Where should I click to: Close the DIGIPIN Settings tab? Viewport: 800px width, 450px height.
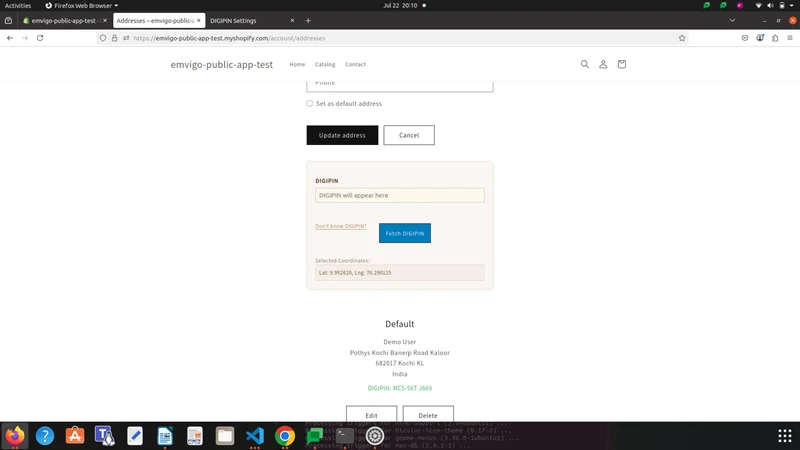tap(292, 20)
